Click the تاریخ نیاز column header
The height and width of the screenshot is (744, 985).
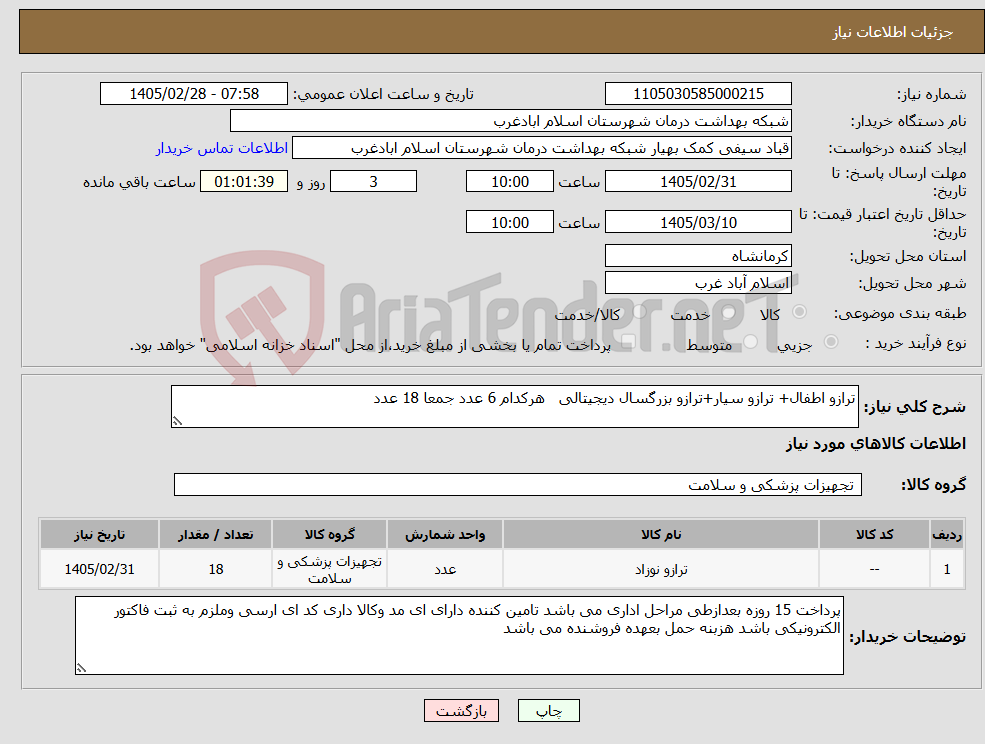click(x=99, y=535)
